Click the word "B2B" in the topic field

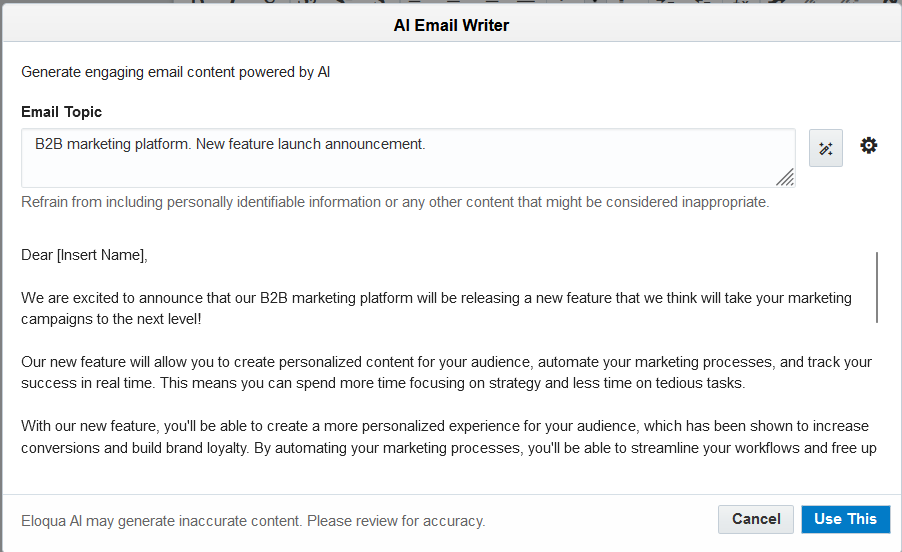(49, 144)
